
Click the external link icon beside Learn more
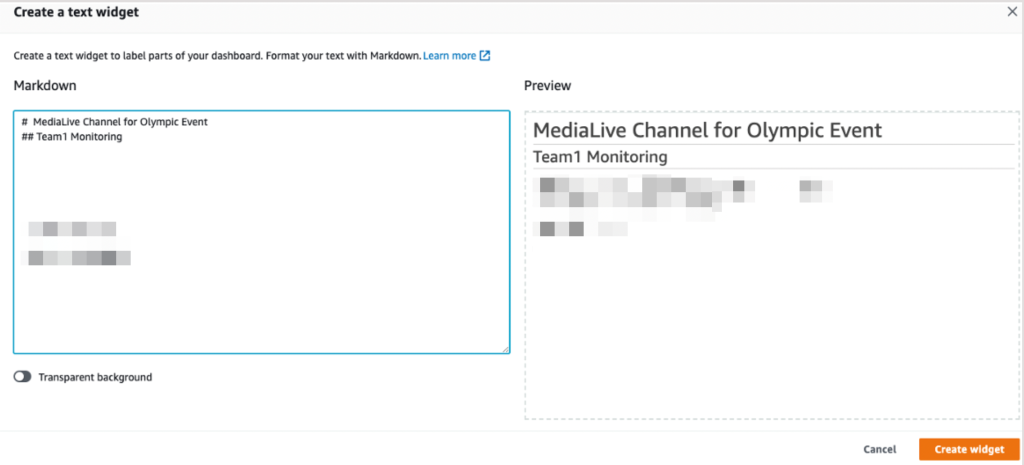coord(485,56)
